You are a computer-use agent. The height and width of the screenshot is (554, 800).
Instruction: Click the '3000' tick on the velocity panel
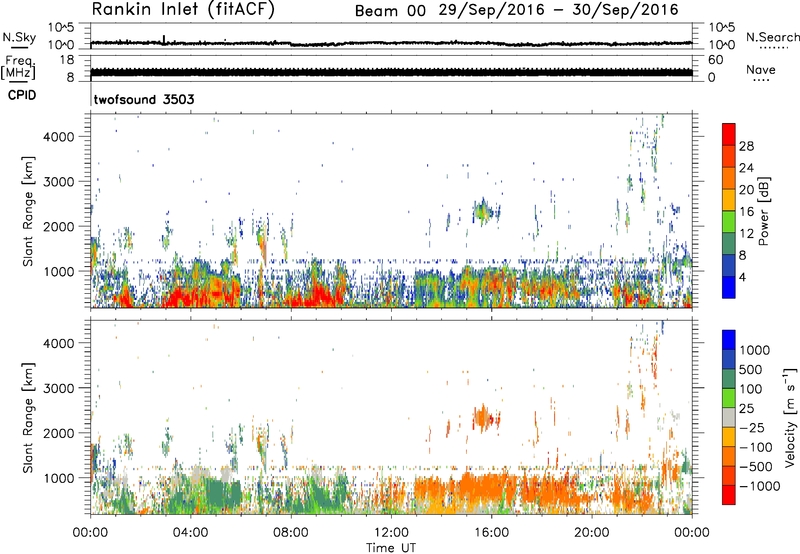[59, 388]
